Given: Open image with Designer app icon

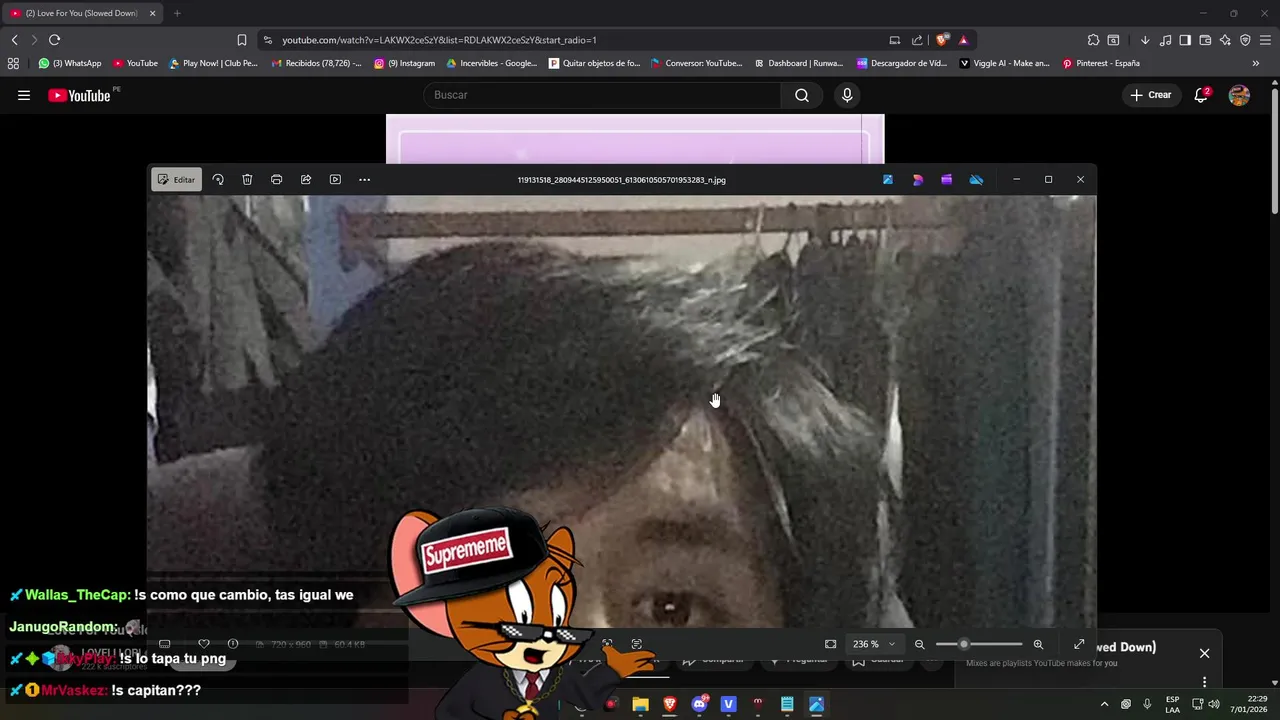Looking at the screenshot, I should coord(918,180).
